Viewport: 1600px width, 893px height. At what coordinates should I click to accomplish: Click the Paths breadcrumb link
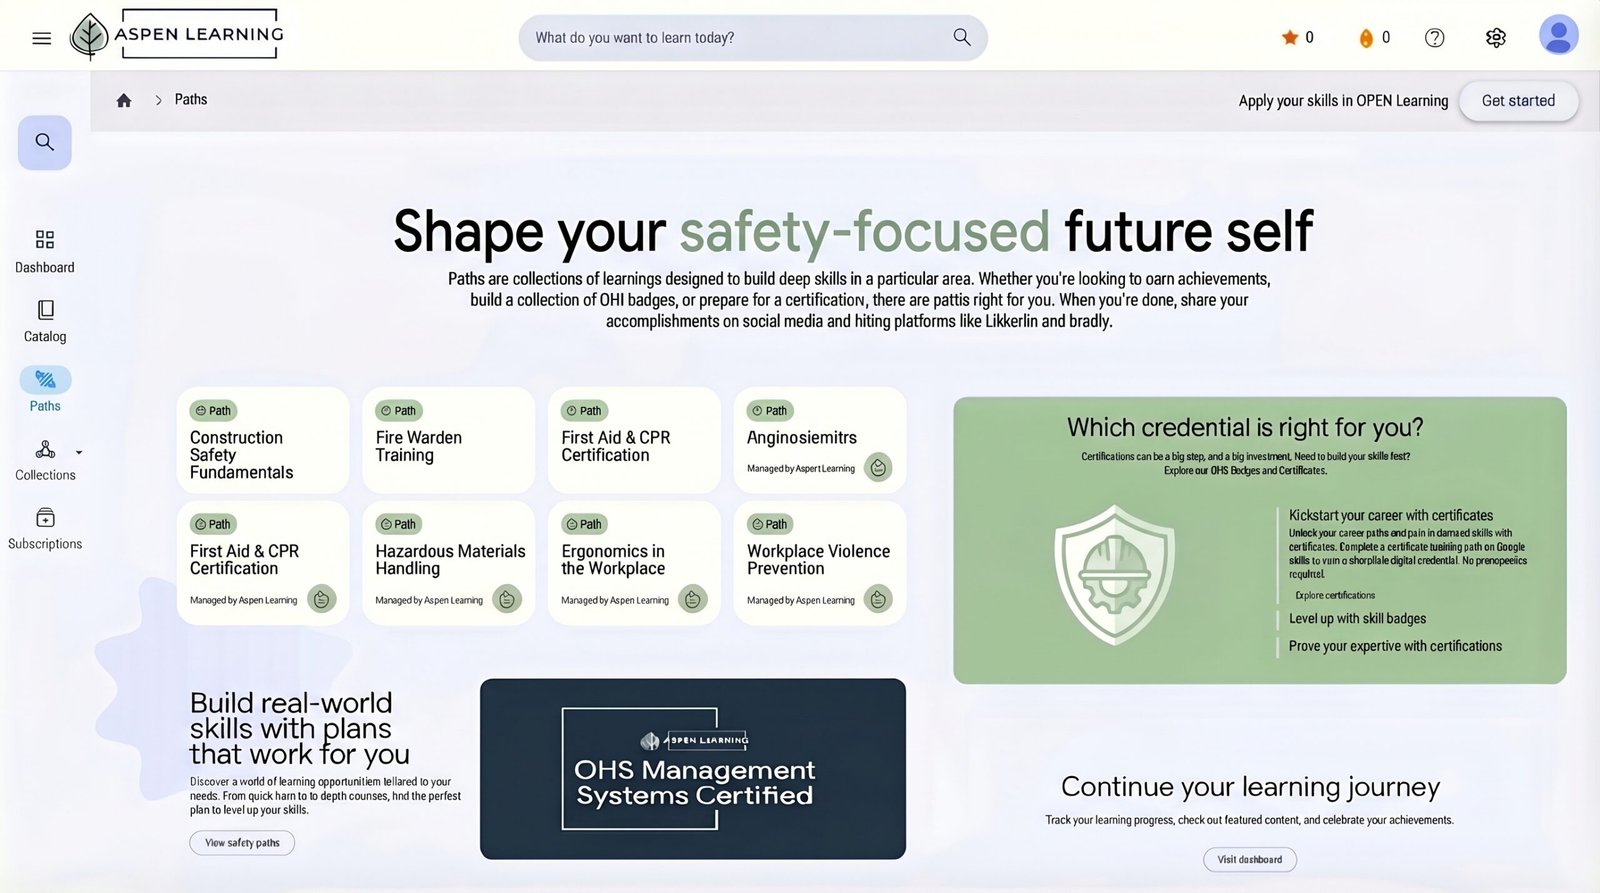click(x=191, y=100)
